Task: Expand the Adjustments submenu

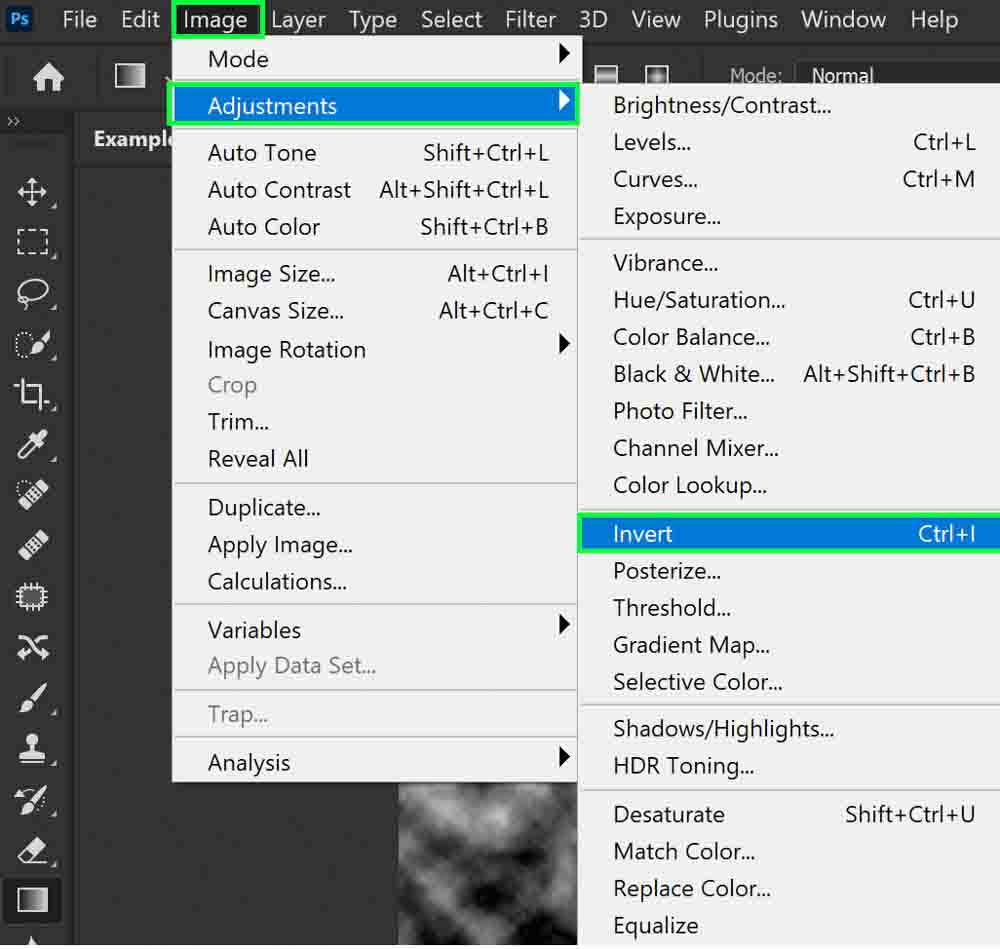Action: click(x=376, y=105)
